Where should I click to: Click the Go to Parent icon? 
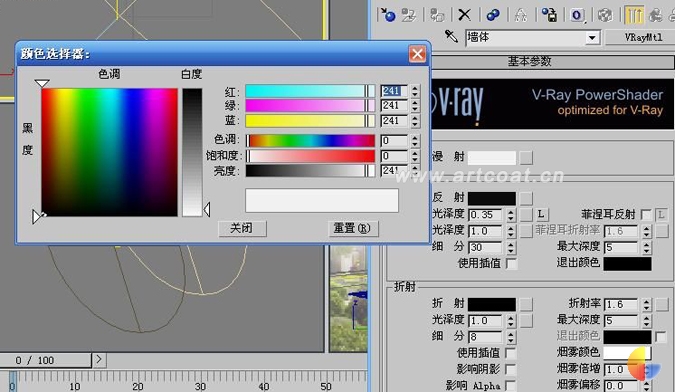coord(655,15)
